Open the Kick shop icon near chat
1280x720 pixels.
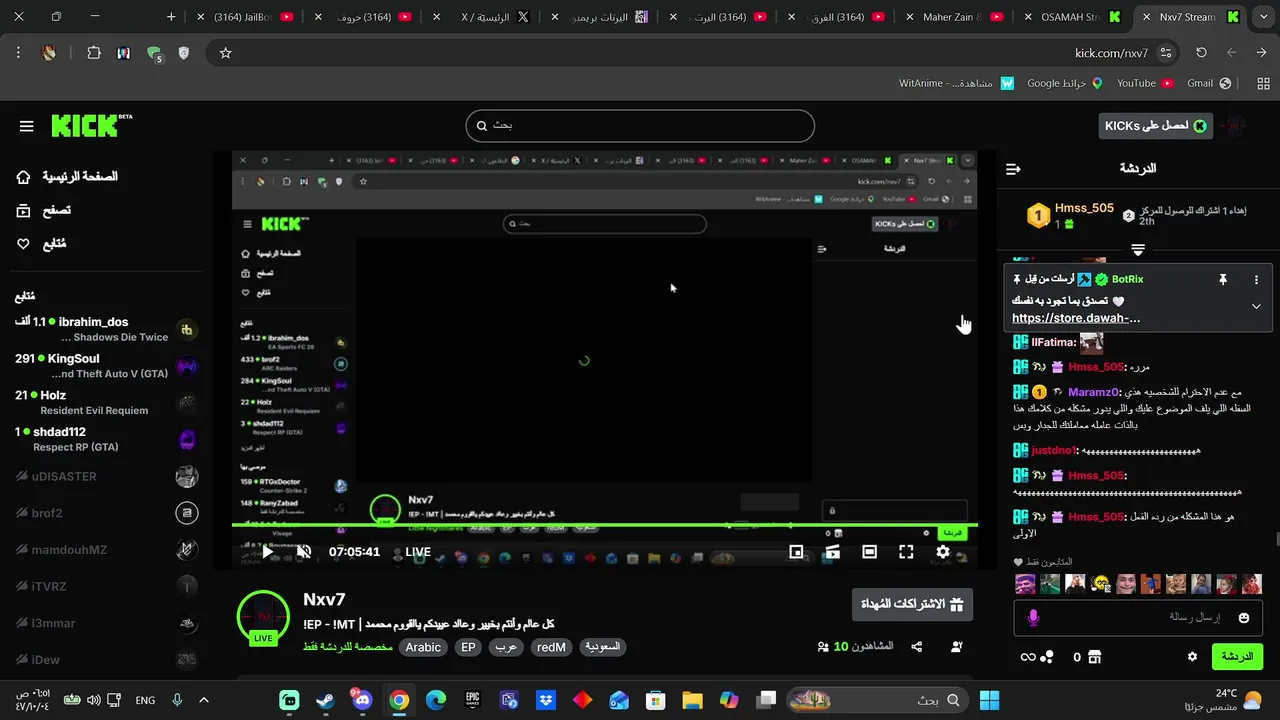tap(1095, 657)
